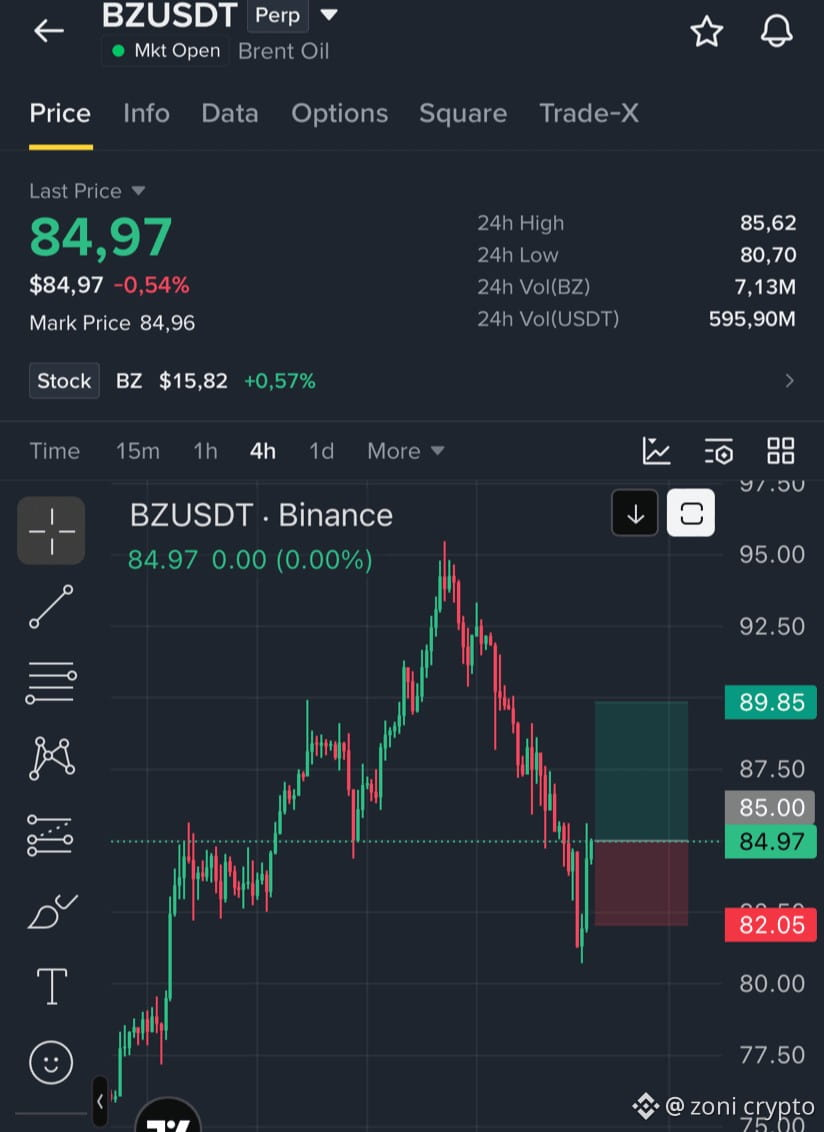
Task: Select the Text annotation tool
Action: [52, 986]
